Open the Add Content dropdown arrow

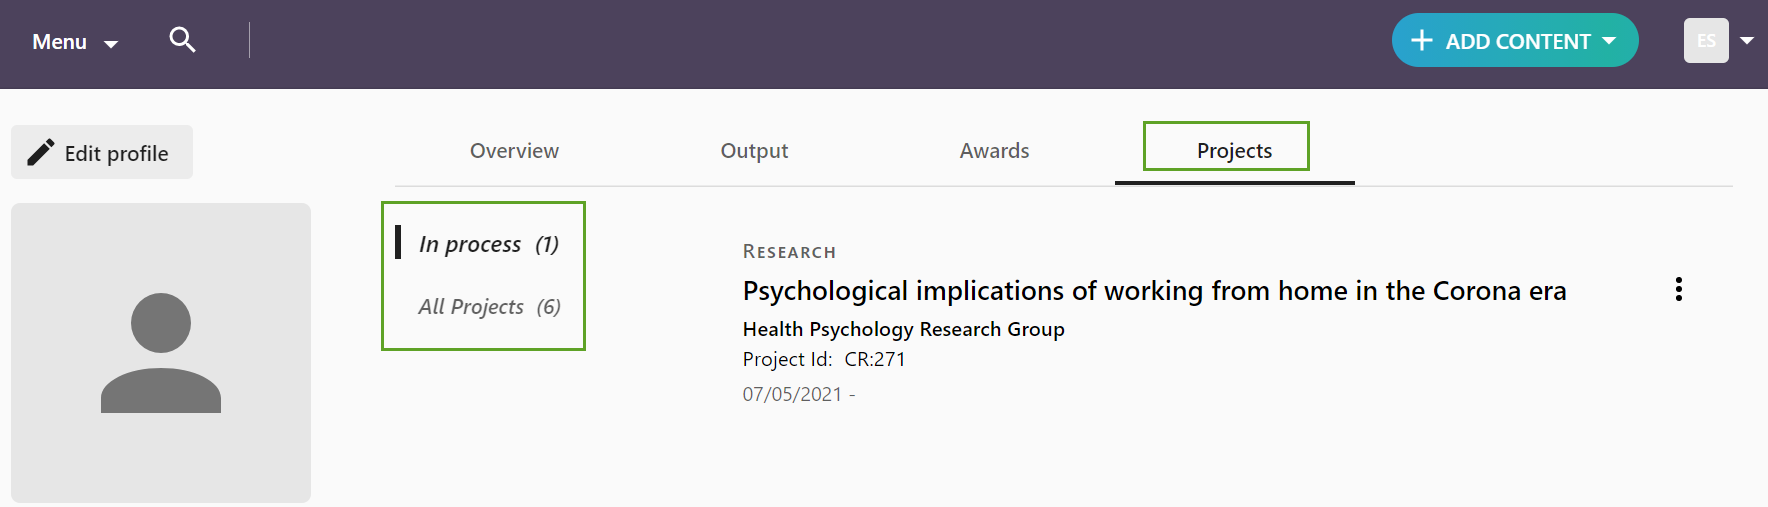tap(1609, 41)
